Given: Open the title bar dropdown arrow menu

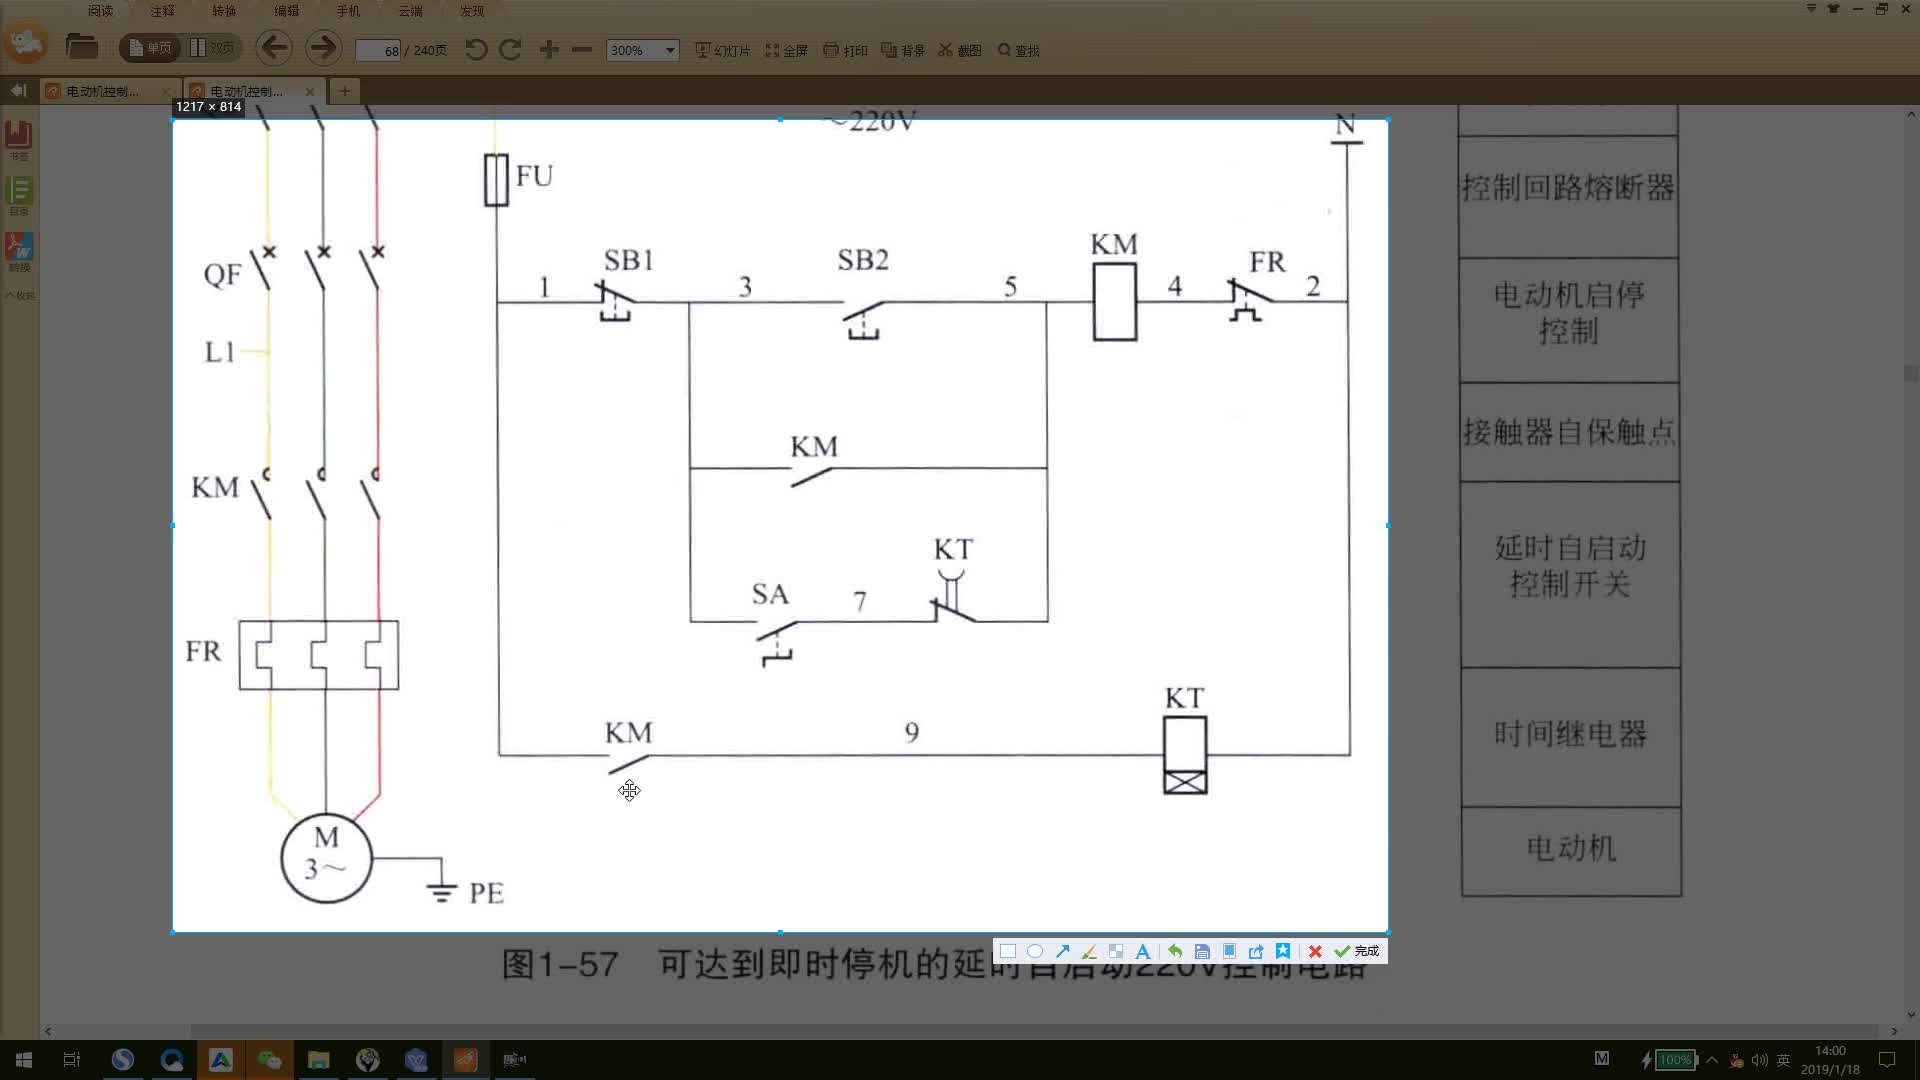Looking at the screenshot, I should coord(1811,9).
